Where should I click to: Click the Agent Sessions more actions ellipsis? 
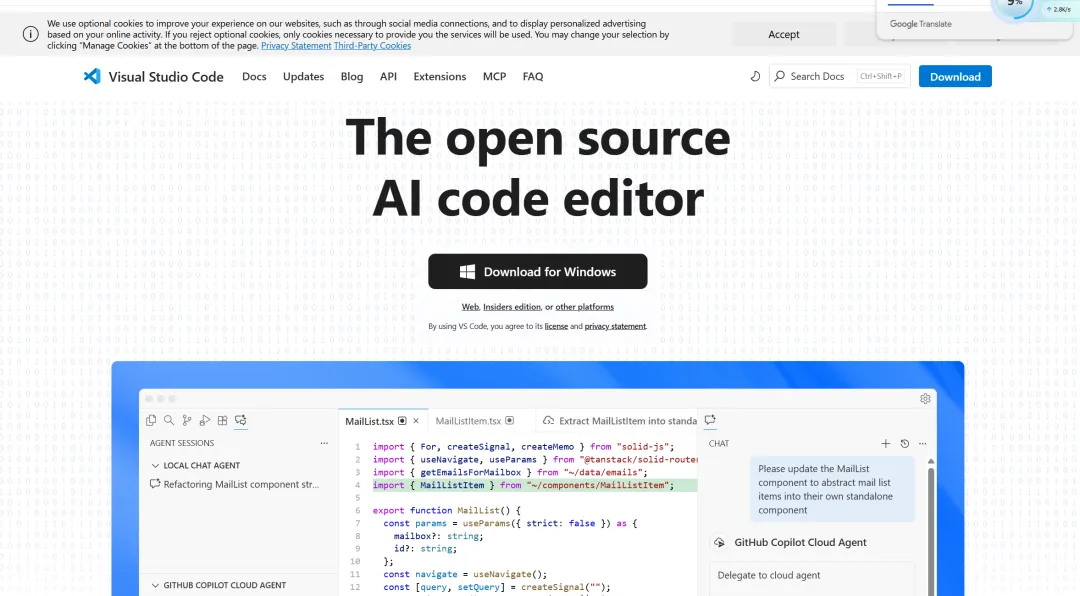[324, 443]
